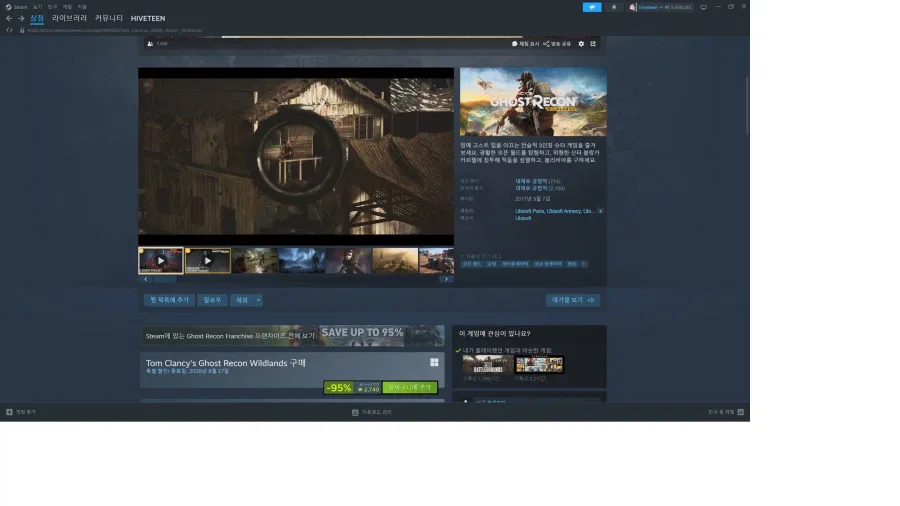Expand the developer list plus button
900x506 pixels.
(x=600, y=211)
